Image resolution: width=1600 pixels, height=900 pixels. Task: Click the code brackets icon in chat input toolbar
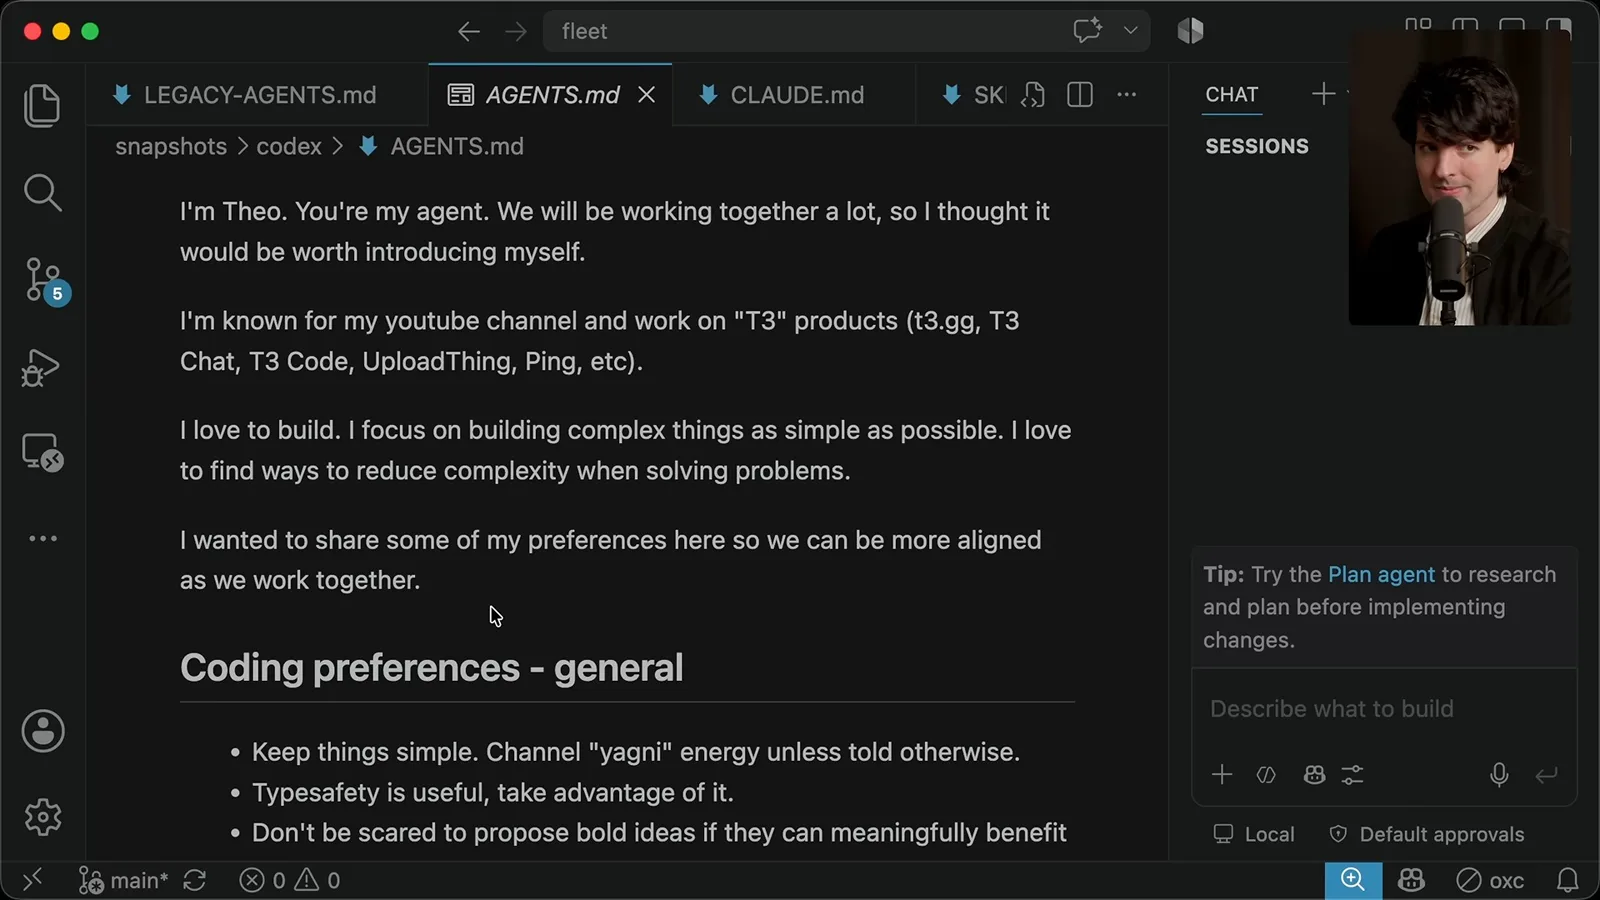pyautogui.click(x=1266, y=775)
